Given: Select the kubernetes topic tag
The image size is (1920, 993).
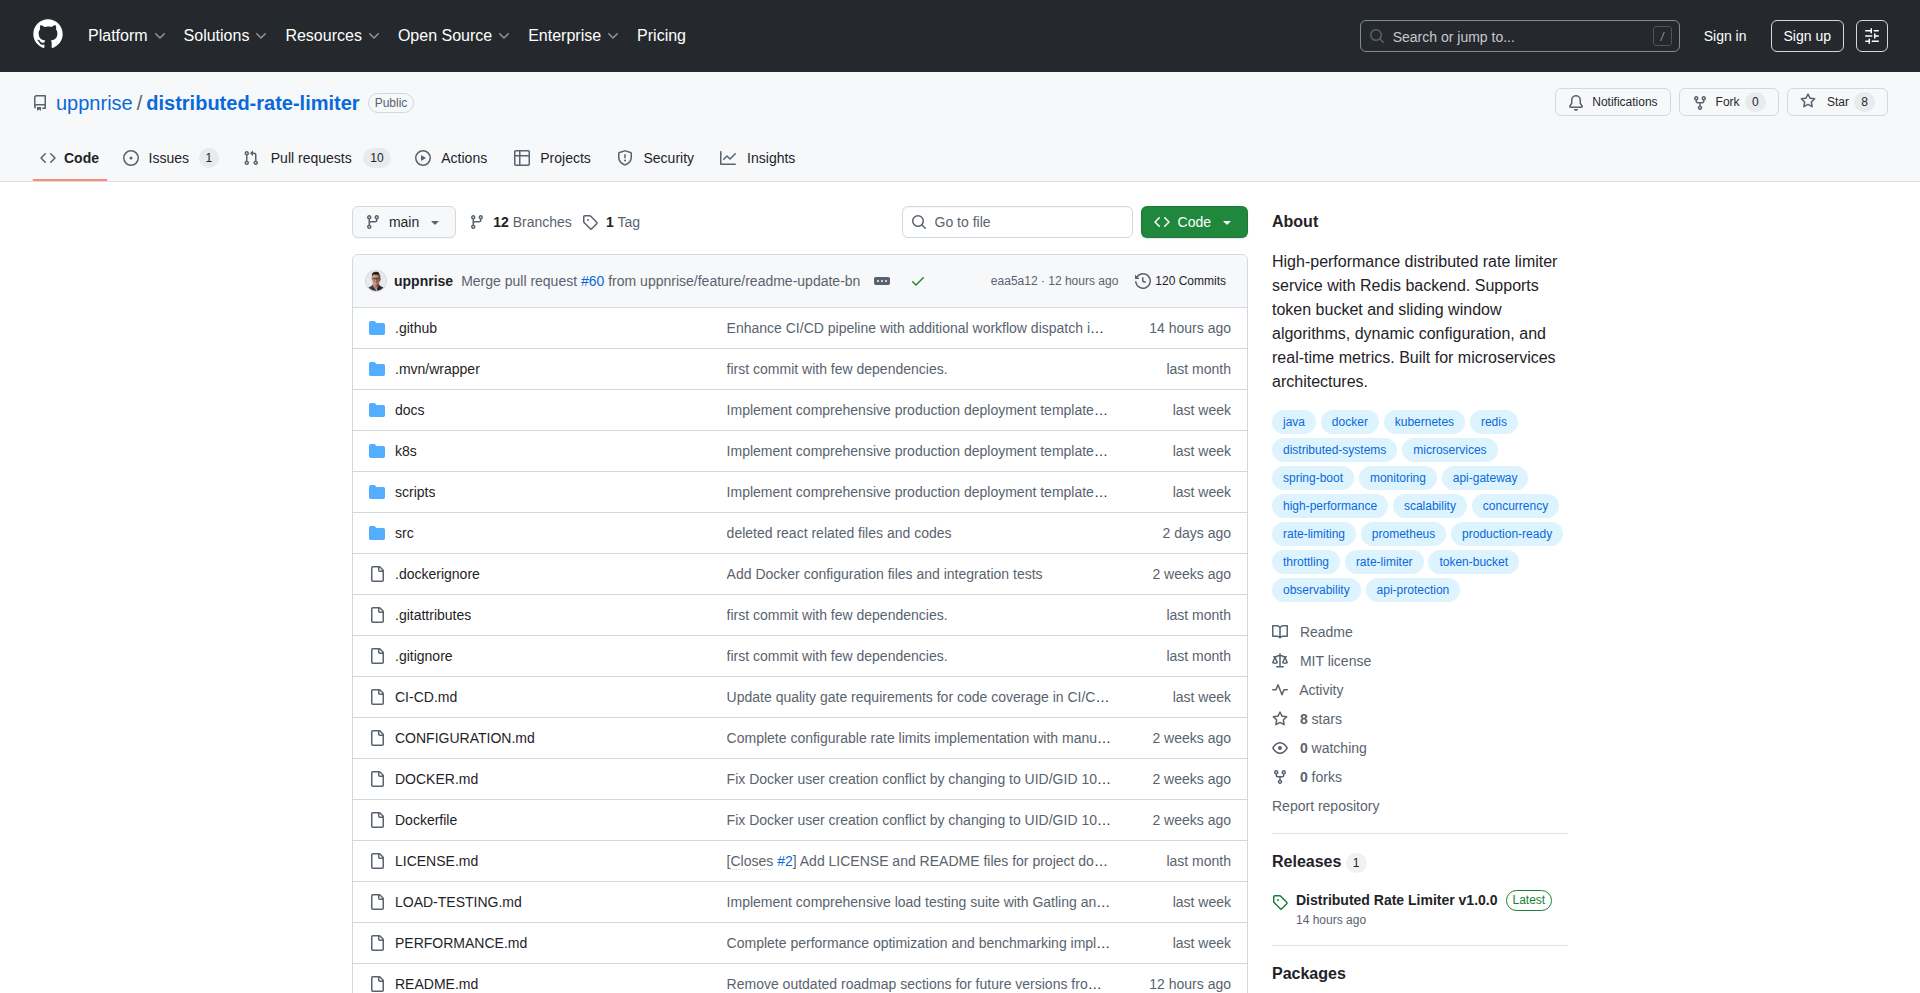Looking at the screenshot, I should (1424, 422).
